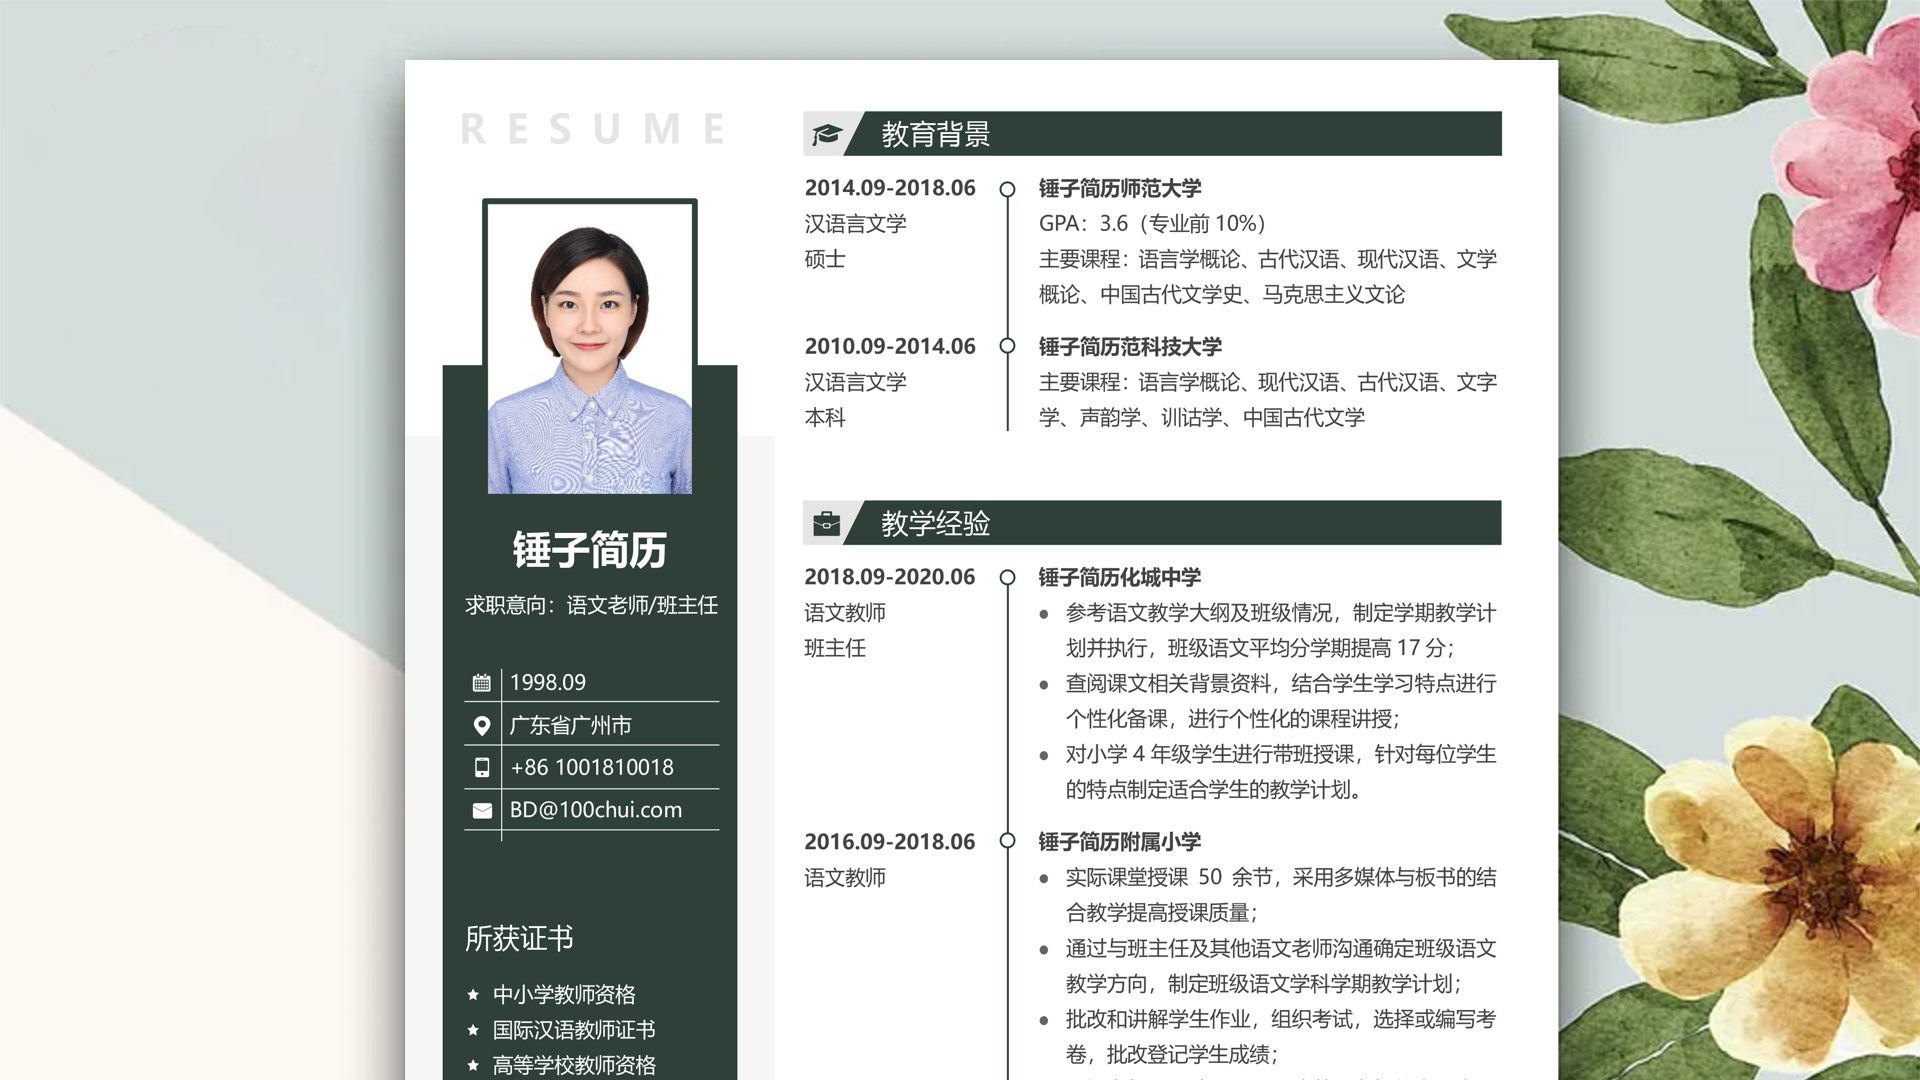Screen dimensions: 1920x1080
Task: Click the bullet starting 参考语文教学大纲及班级情况
Action: (x=1268, y=630)
